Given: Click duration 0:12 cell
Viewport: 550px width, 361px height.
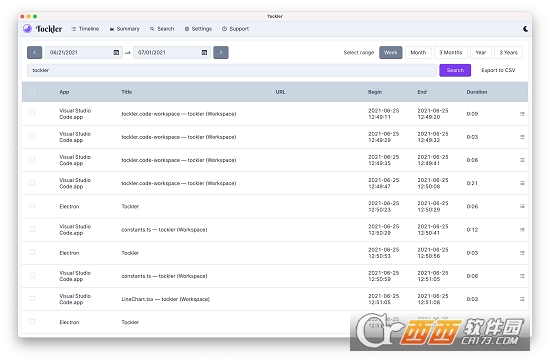Looking at the screenshot, I should [472, 230].
